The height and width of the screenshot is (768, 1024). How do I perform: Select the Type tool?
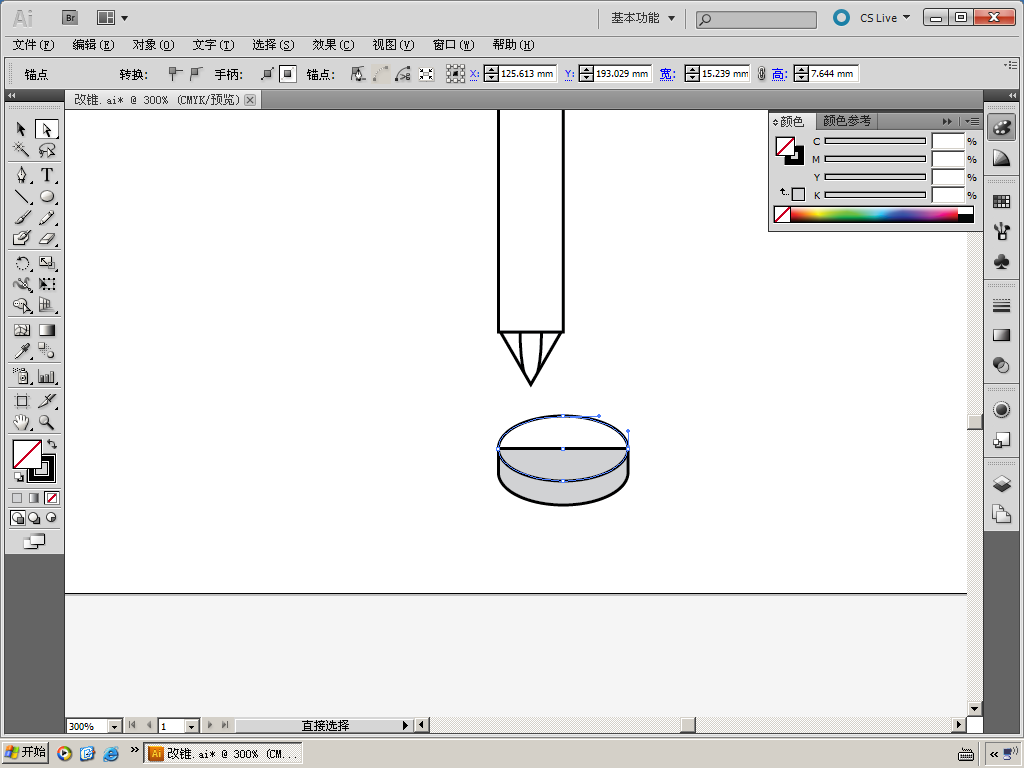(x=47, y=175)
